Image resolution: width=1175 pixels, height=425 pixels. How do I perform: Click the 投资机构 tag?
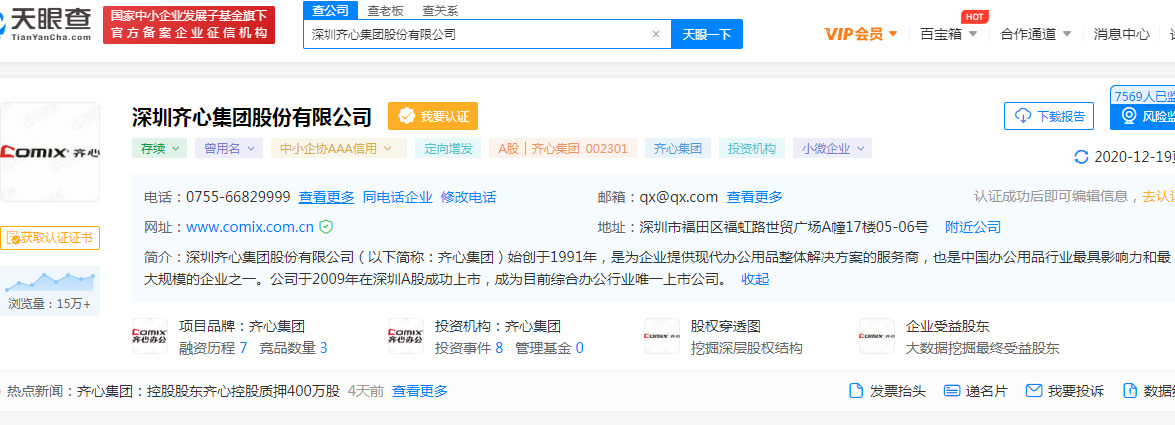coord(752,148)
